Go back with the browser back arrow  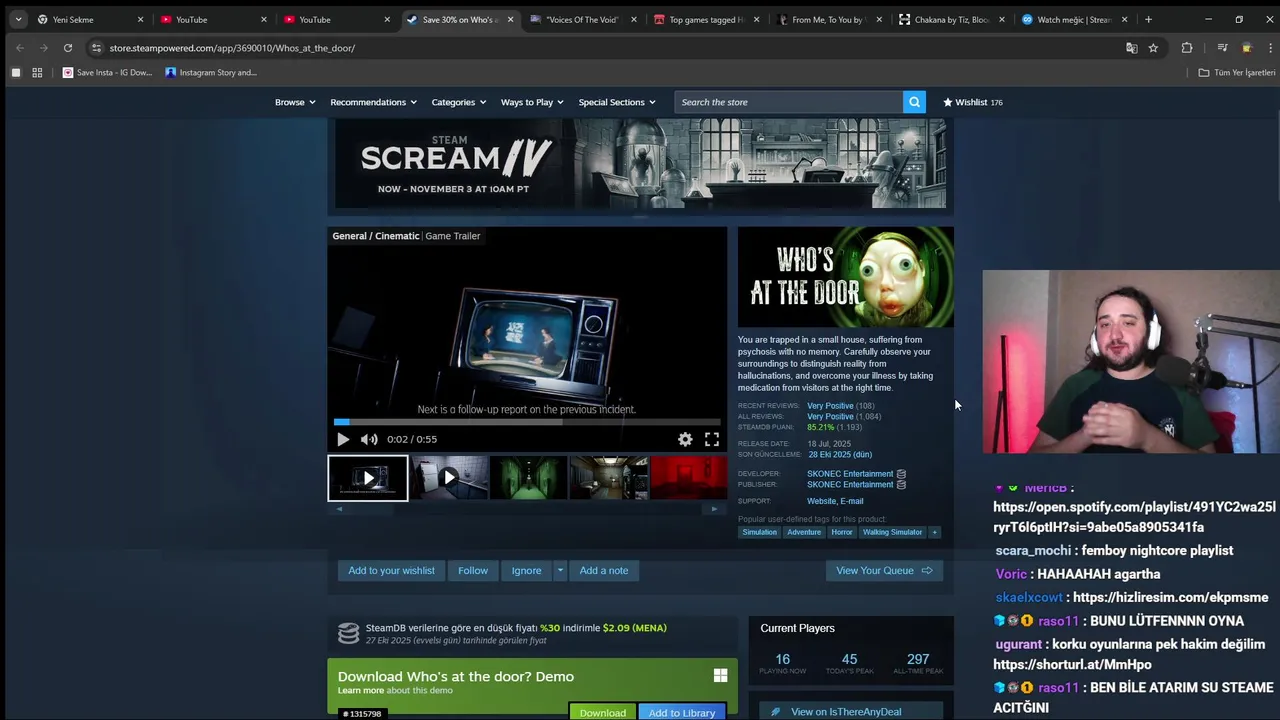click(20, 48)
